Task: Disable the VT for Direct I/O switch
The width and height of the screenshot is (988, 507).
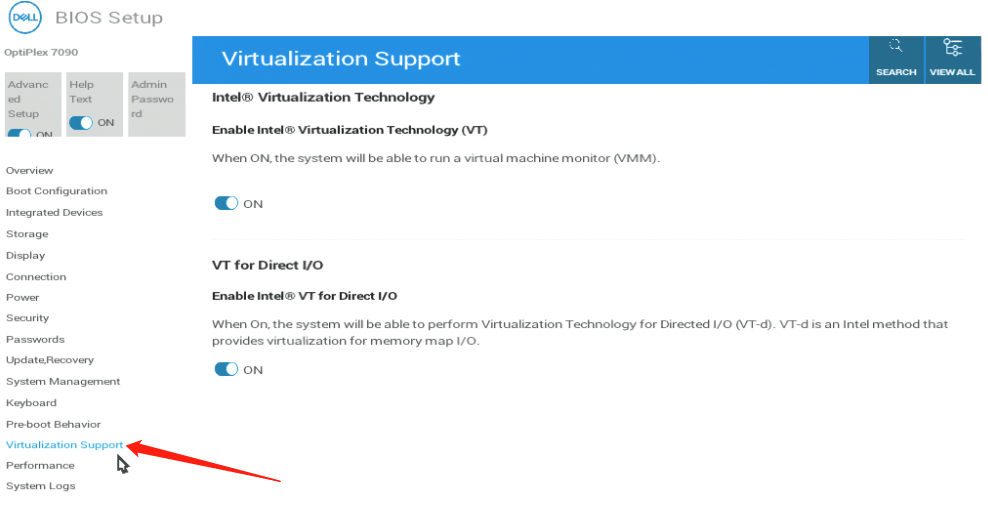Action: click(x=226, y=369)
